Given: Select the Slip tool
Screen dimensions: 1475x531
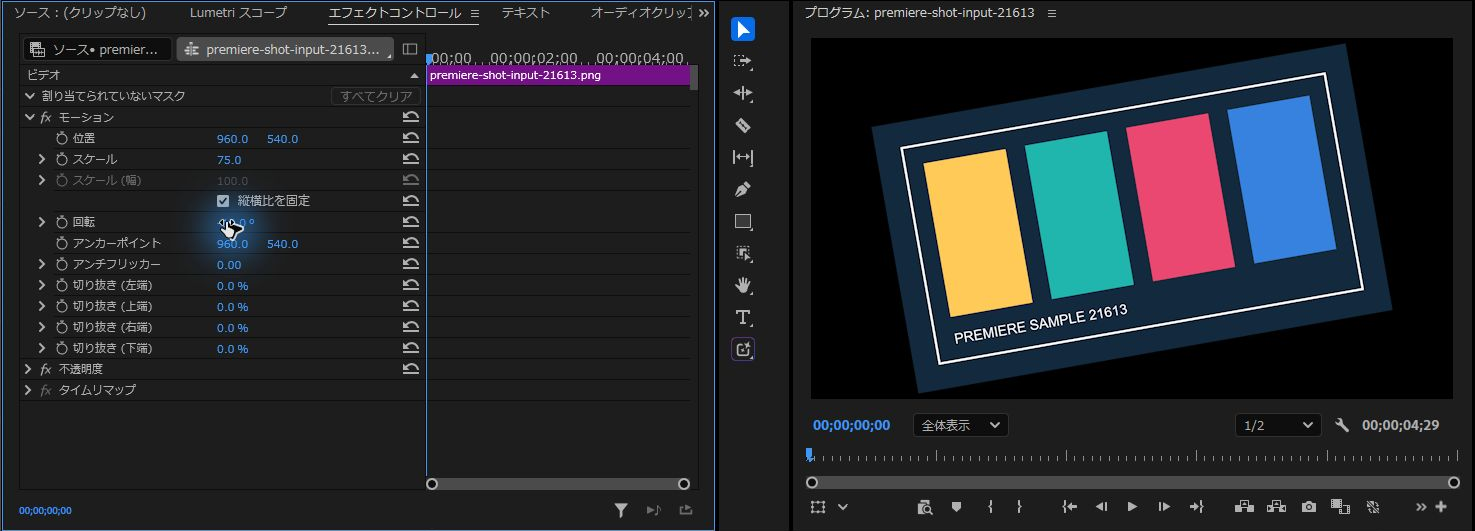Looking at the screenshot, I should pos(743,157).
